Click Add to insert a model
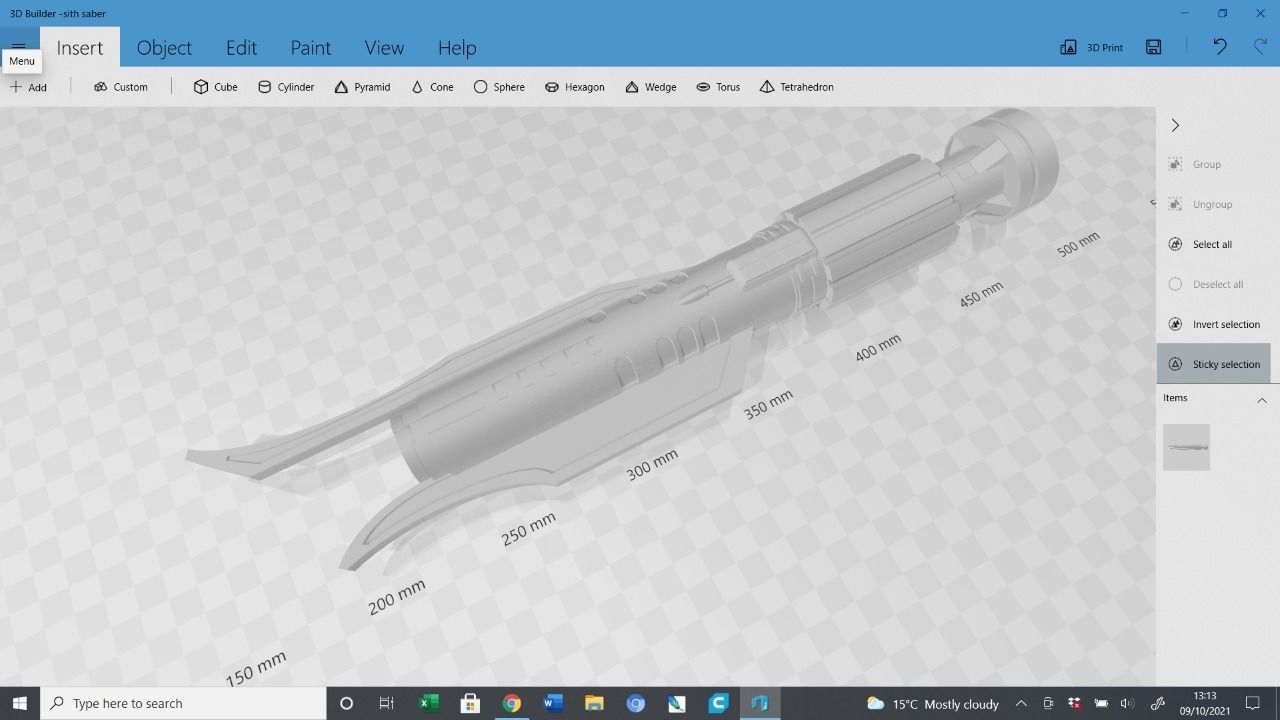 pos(29,87)
